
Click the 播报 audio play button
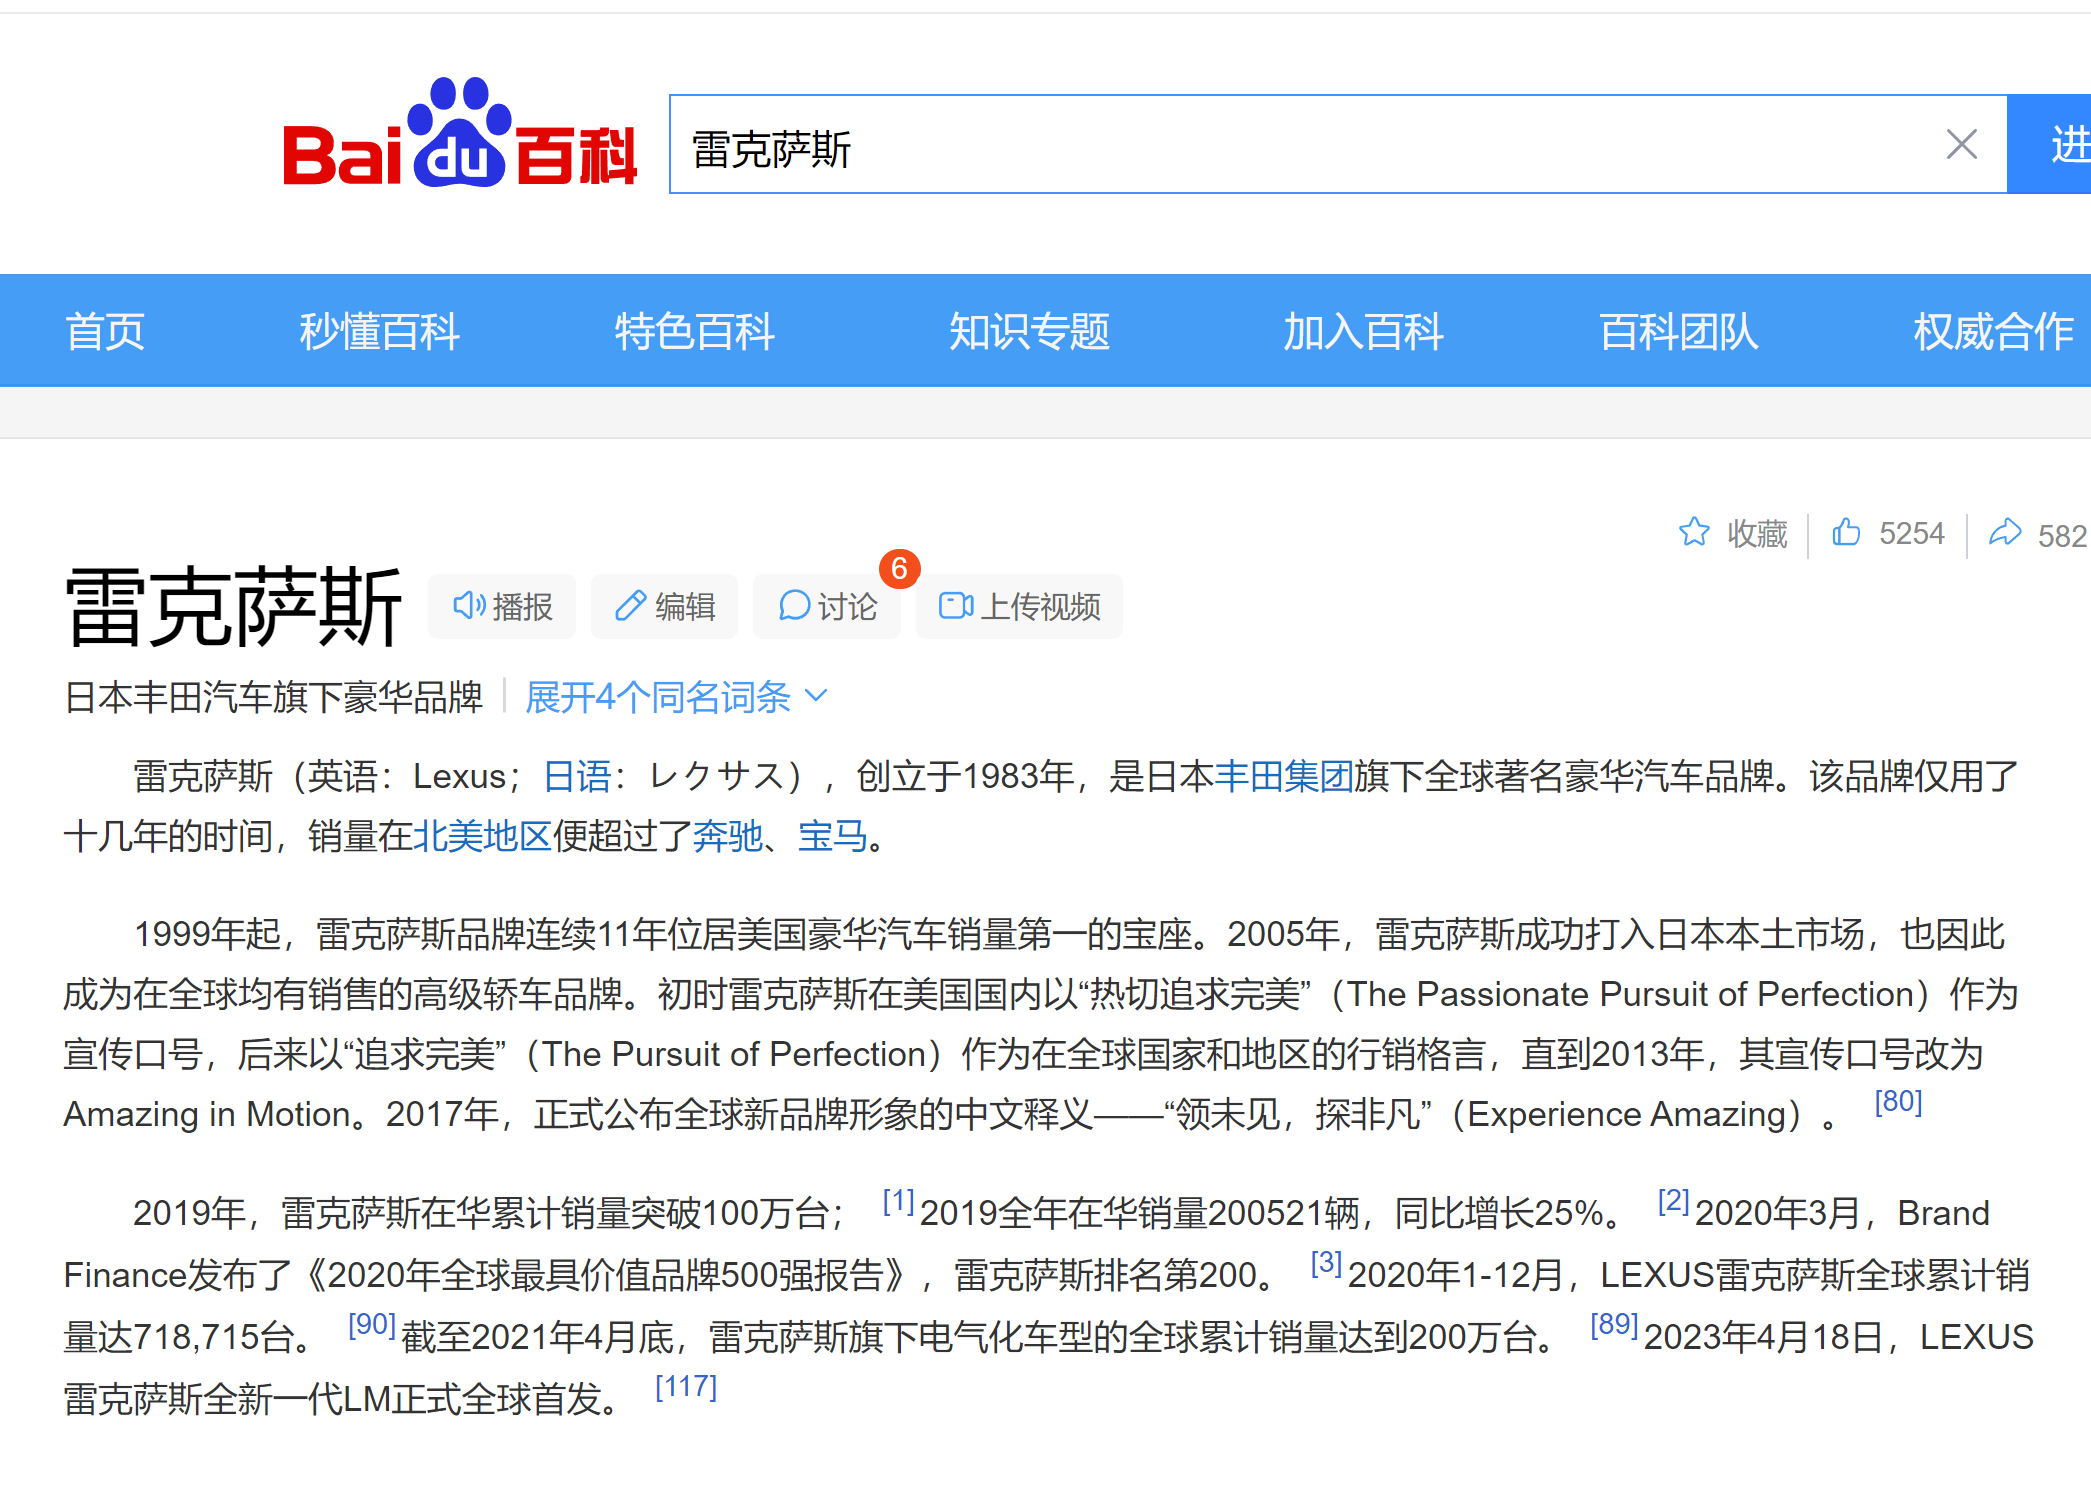502,606
